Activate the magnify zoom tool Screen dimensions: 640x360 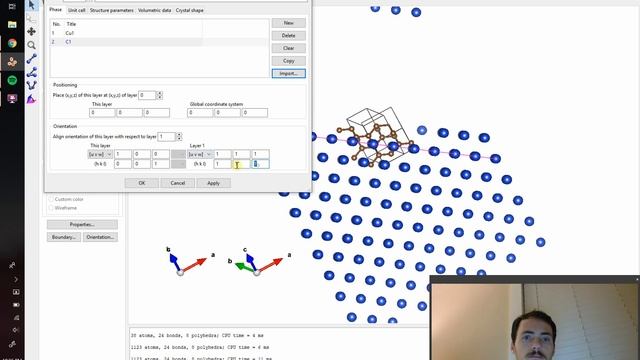pyautogui.click(x=31, y=45)
